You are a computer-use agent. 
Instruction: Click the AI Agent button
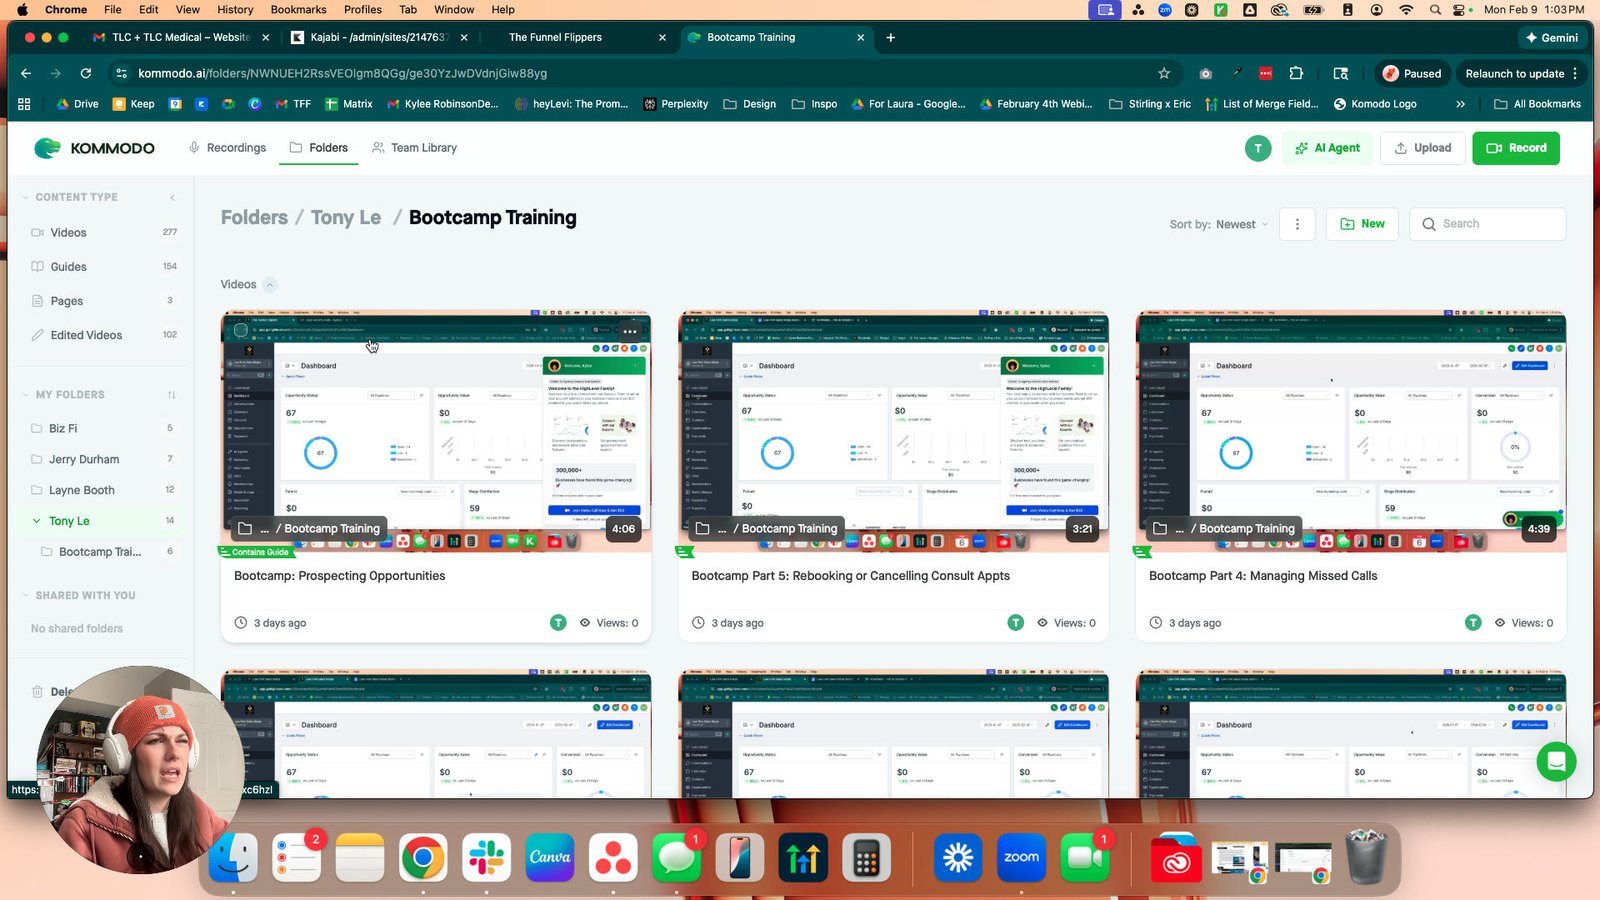pos(1328,148)
